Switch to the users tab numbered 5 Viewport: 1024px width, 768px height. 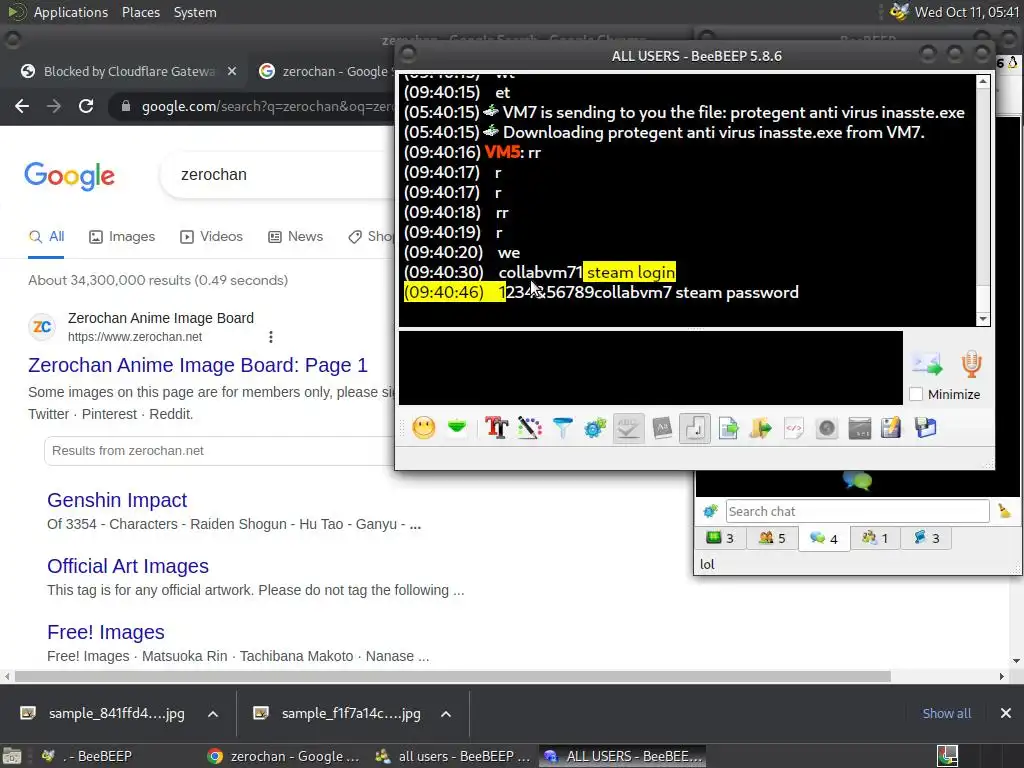click(772, 538)
